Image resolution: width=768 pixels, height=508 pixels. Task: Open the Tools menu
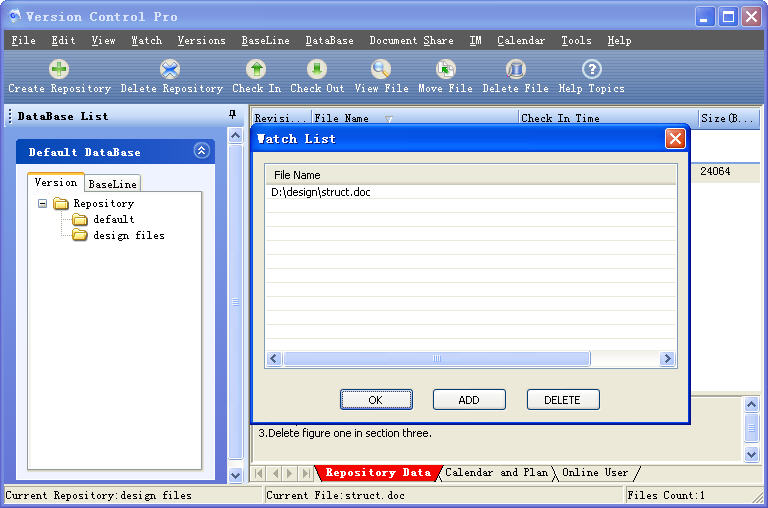[x=576, y=41]
